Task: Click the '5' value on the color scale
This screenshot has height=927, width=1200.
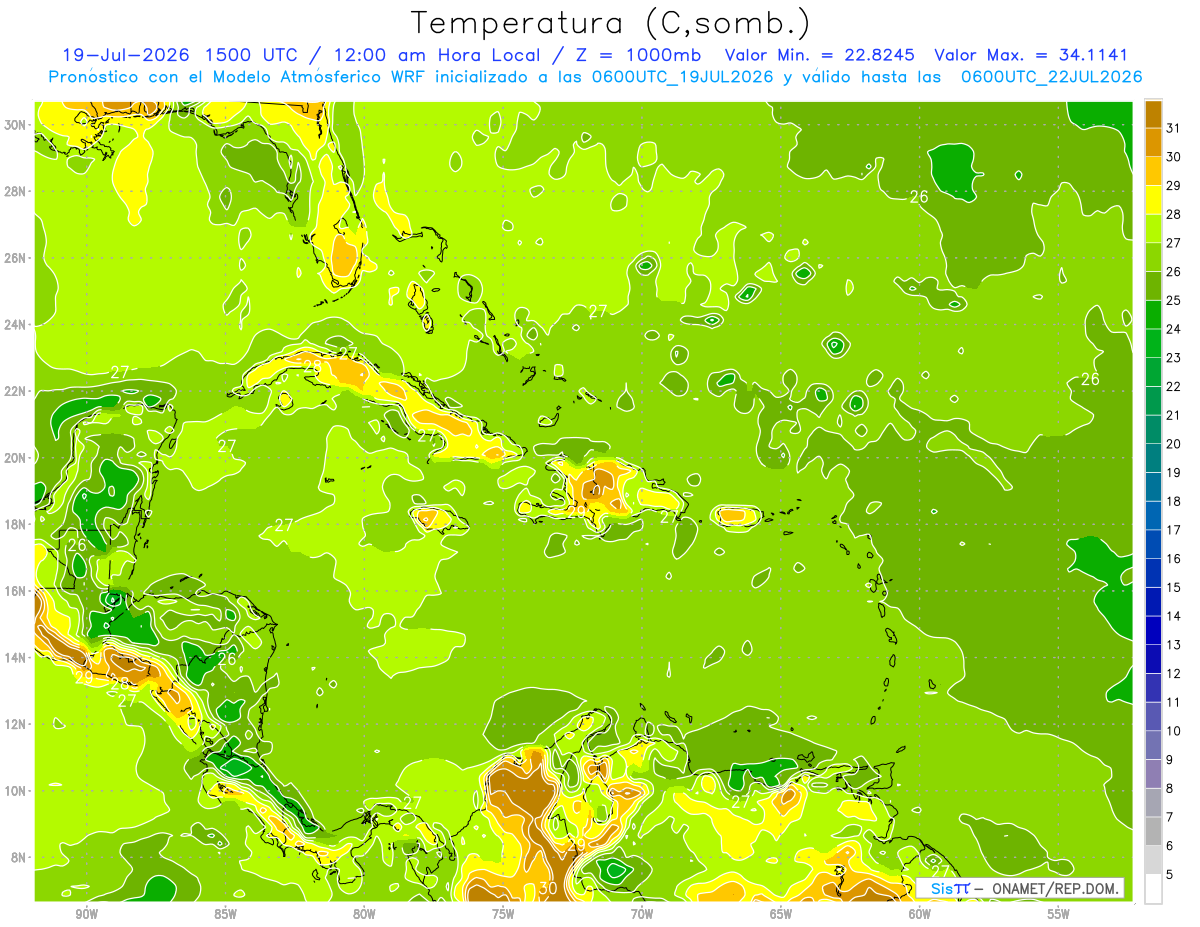Action: (1170, 875)
